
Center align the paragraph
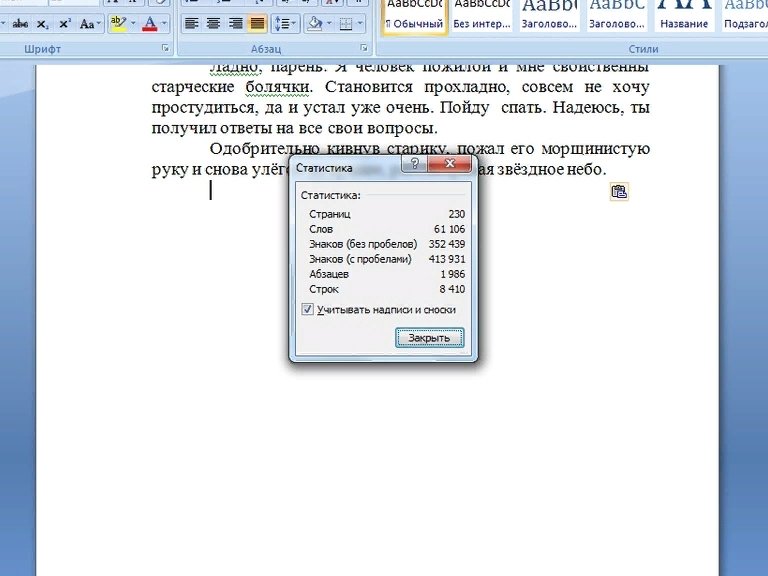[213, 23]
